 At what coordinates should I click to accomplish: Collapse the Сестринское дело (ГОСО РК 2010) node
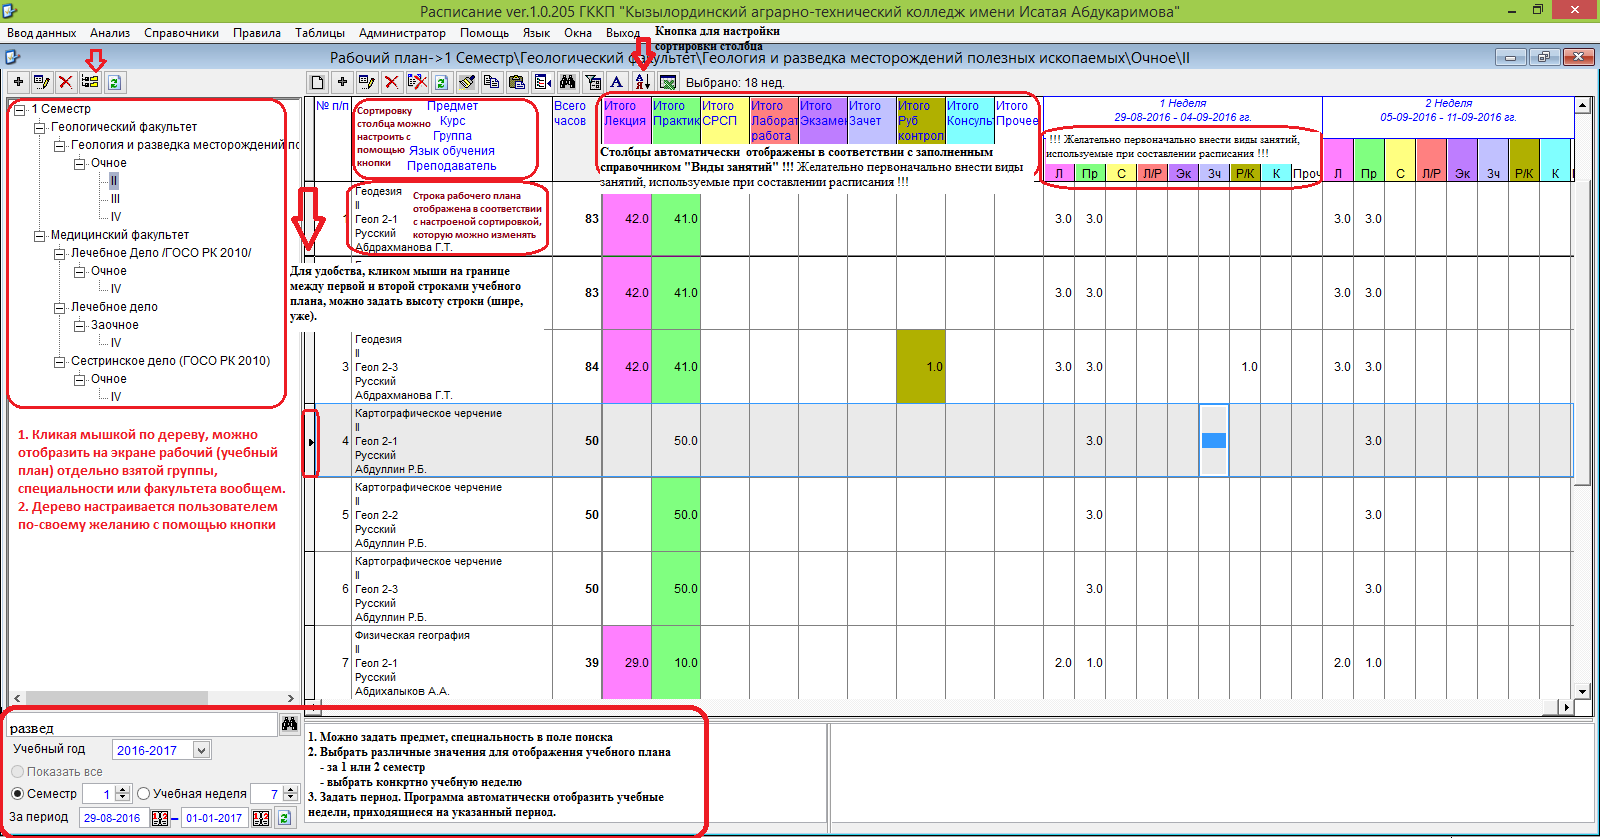coord(60,361)
